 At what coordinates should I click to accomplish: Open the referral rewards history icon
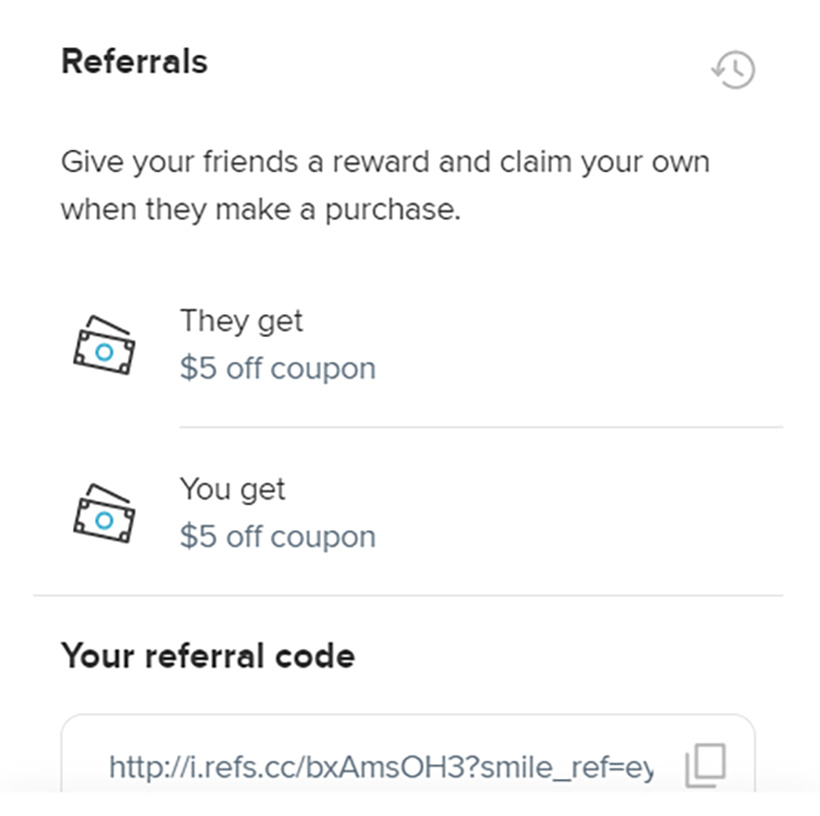click(733, 70)
